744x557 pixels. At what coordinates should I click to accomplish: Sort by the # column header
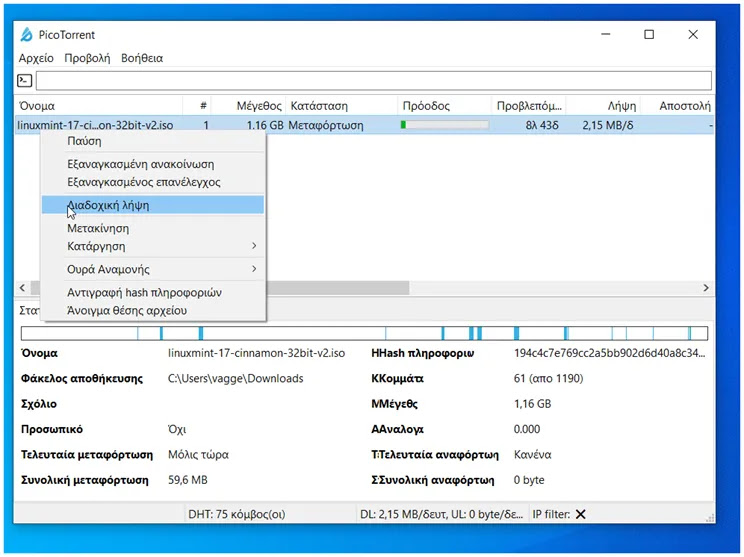tap(197, 106)
